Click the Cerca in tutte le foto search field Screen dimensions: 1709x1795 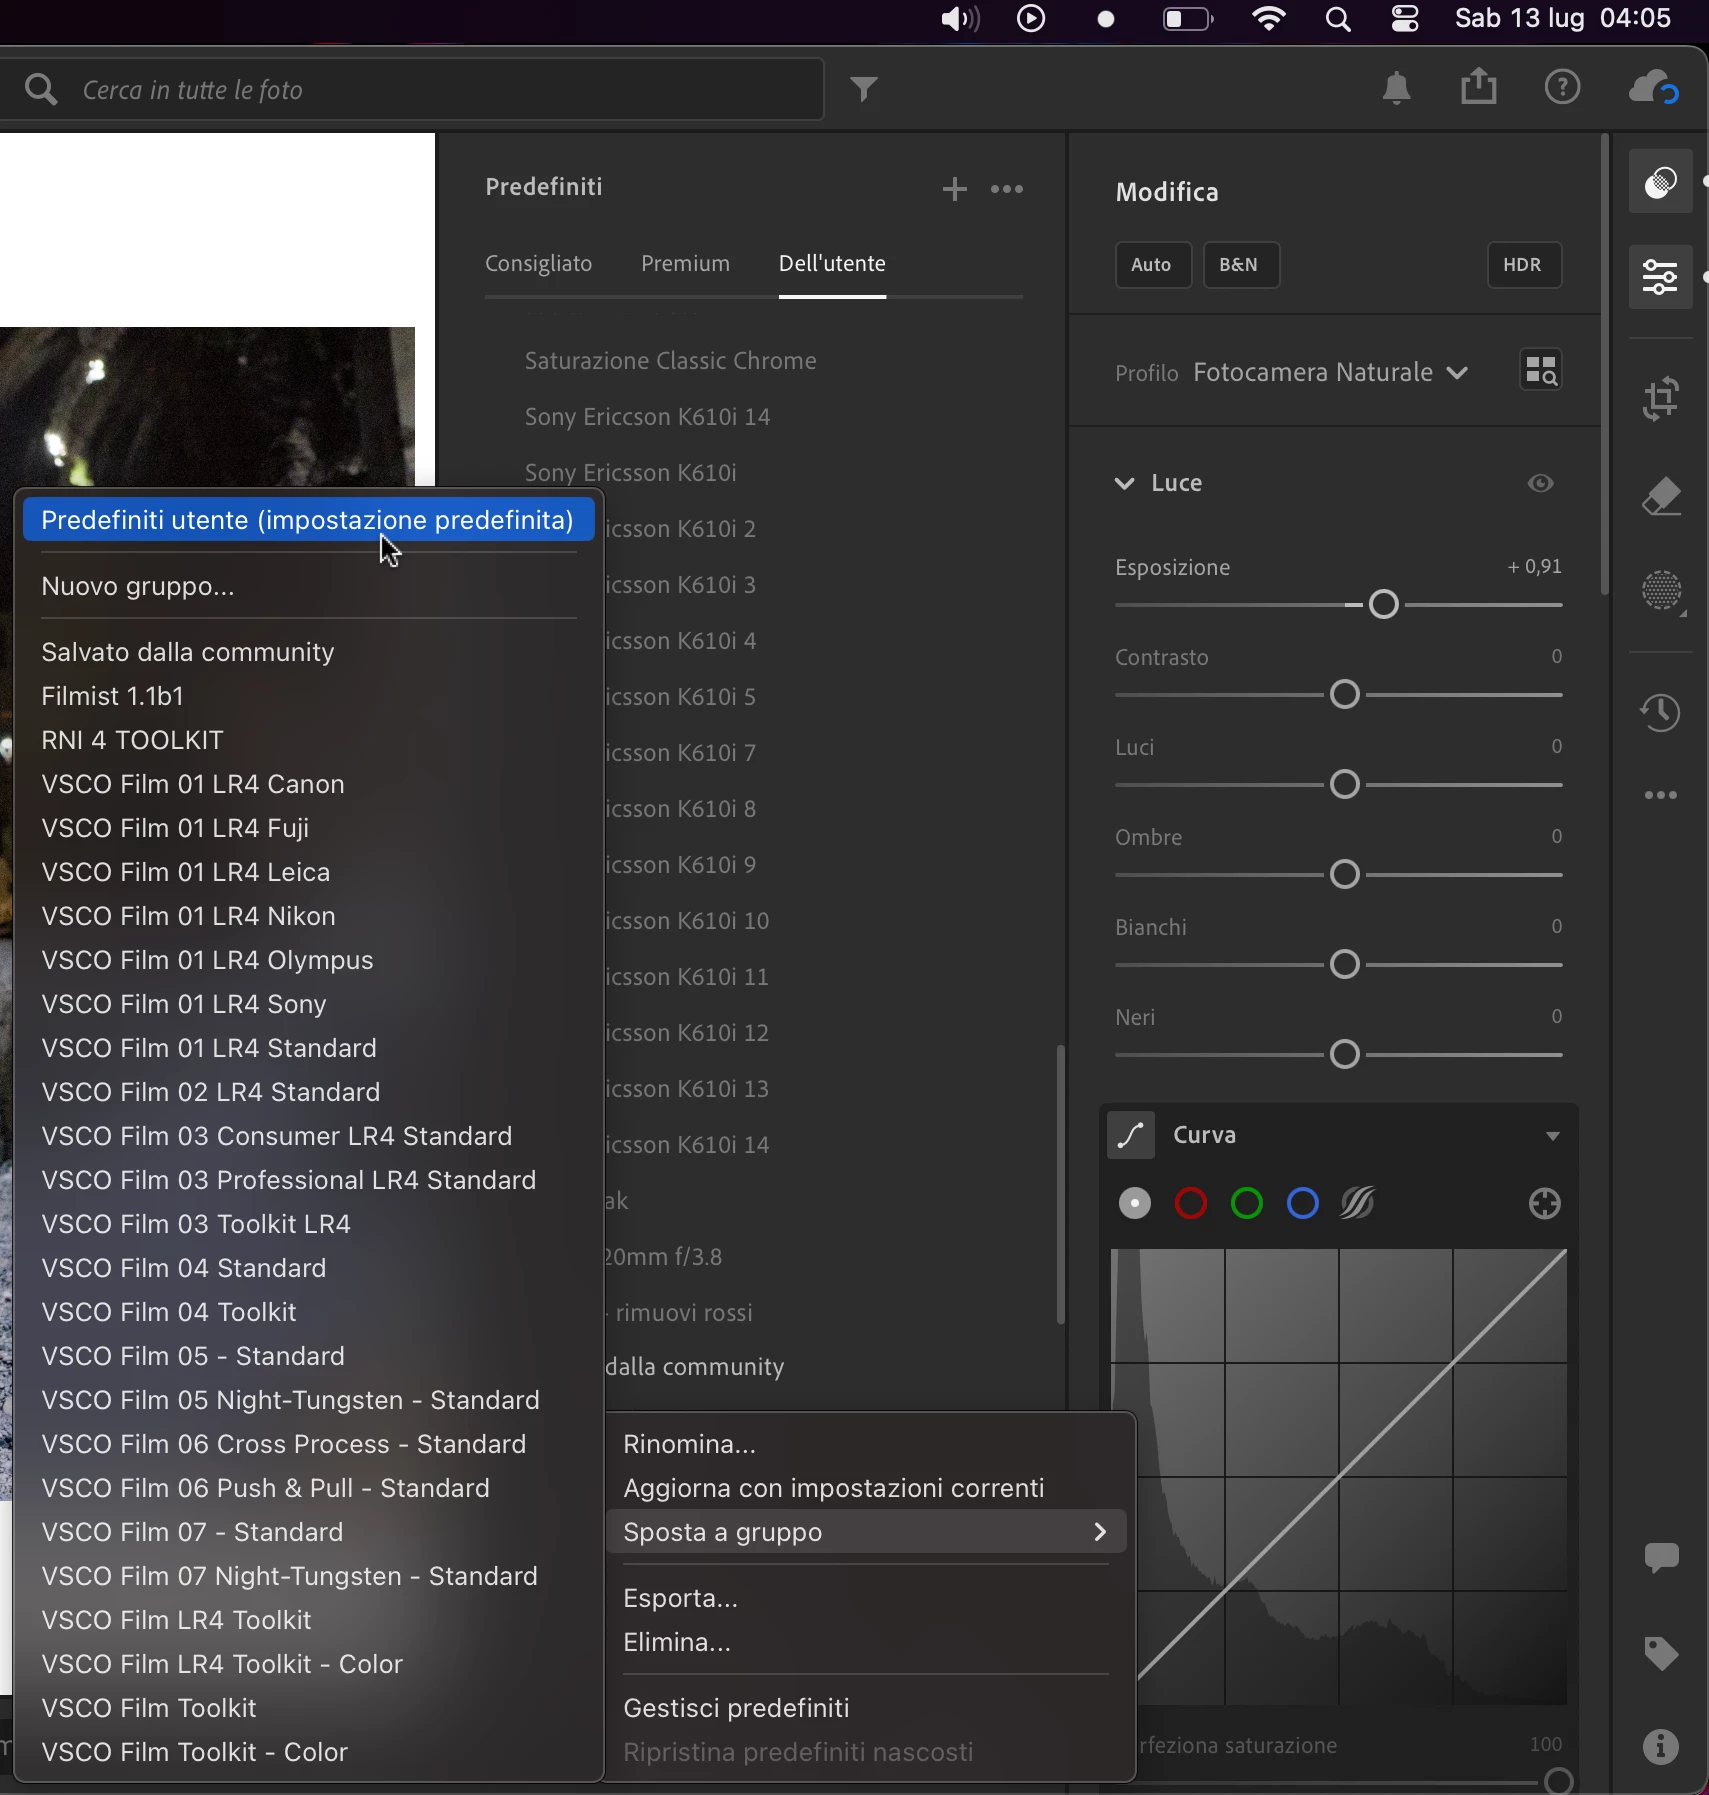coord(412,90)
